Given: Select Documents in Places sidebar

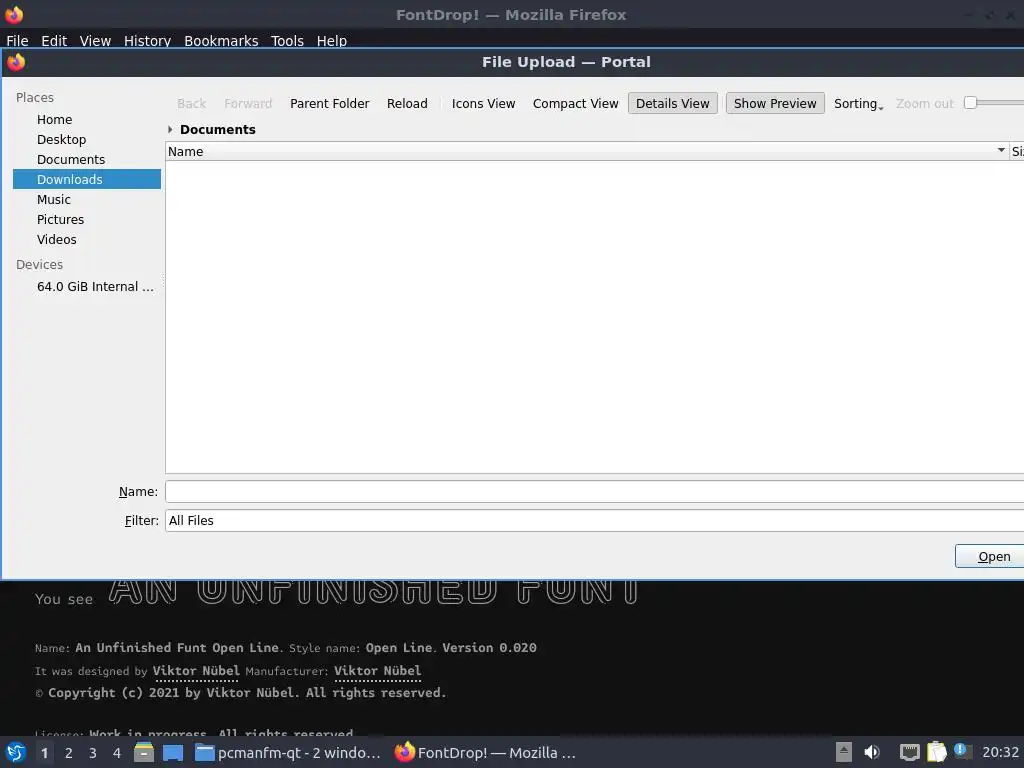Looking at the screenshot, I should (x=71, y=159).
